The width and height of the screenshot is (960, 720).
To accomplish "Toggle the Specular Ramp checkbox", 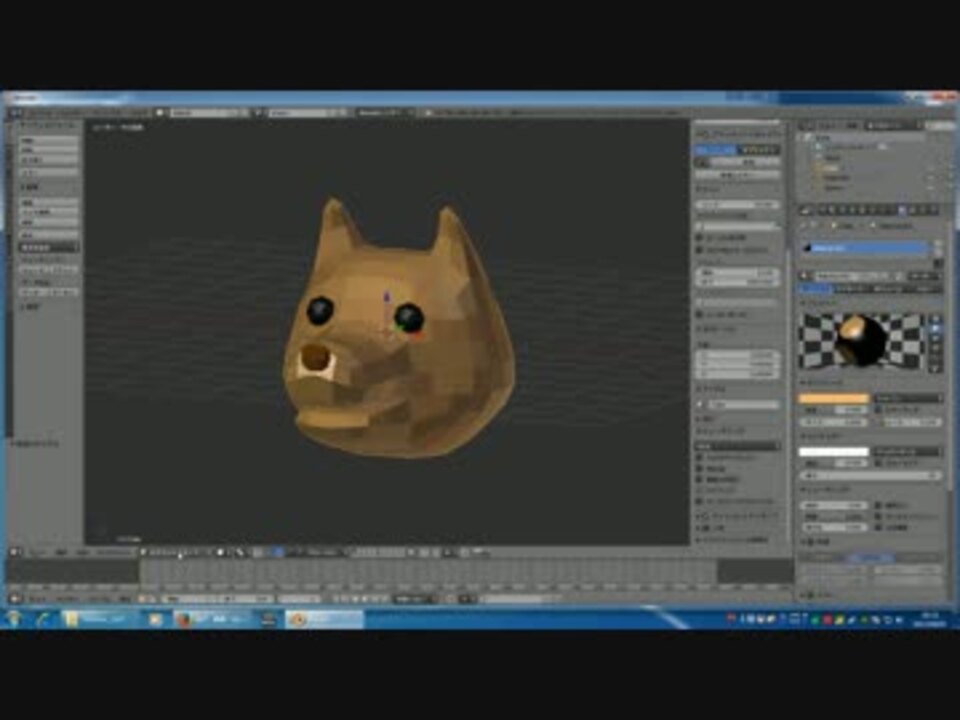I will [879, 463].
